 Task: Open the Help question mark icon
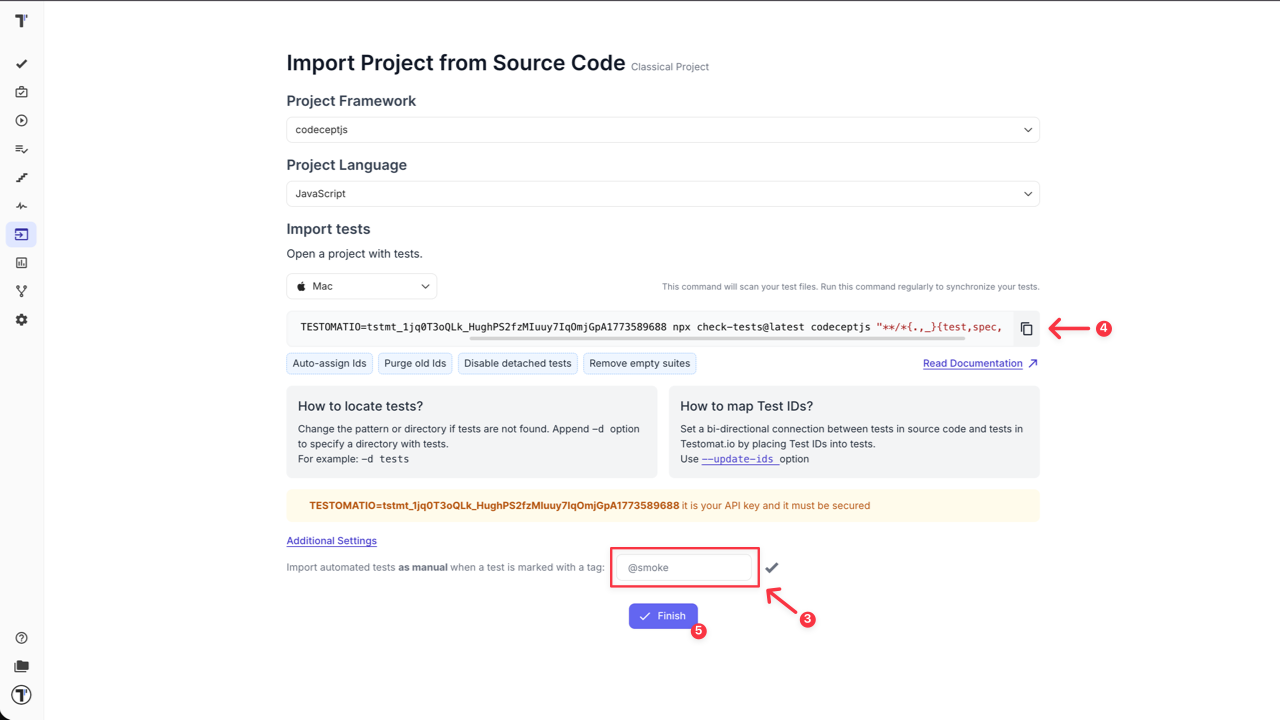[x=21, y=637]
